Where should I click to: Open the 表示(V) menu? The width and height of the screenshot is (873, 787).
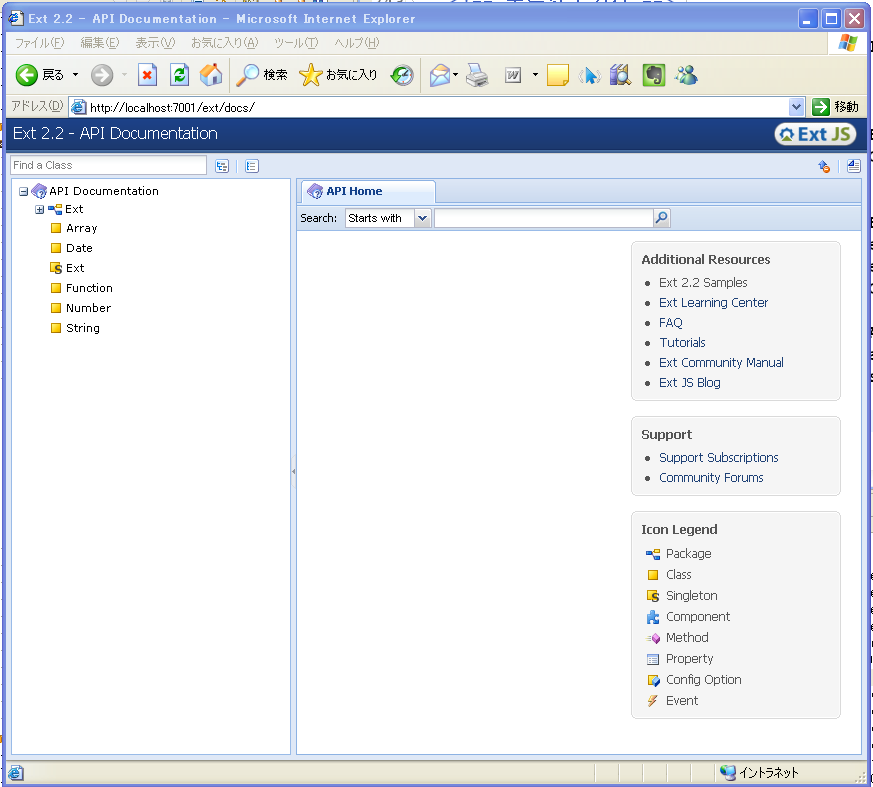tap(155, 43)
